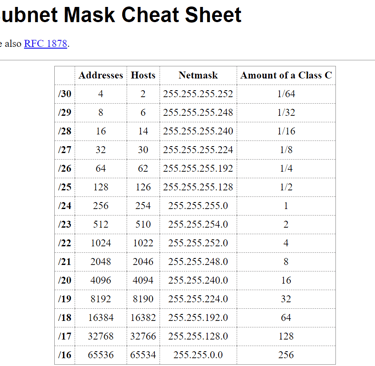
Task: Click the 65534 hosts cell
Action: tap(143, 355)
